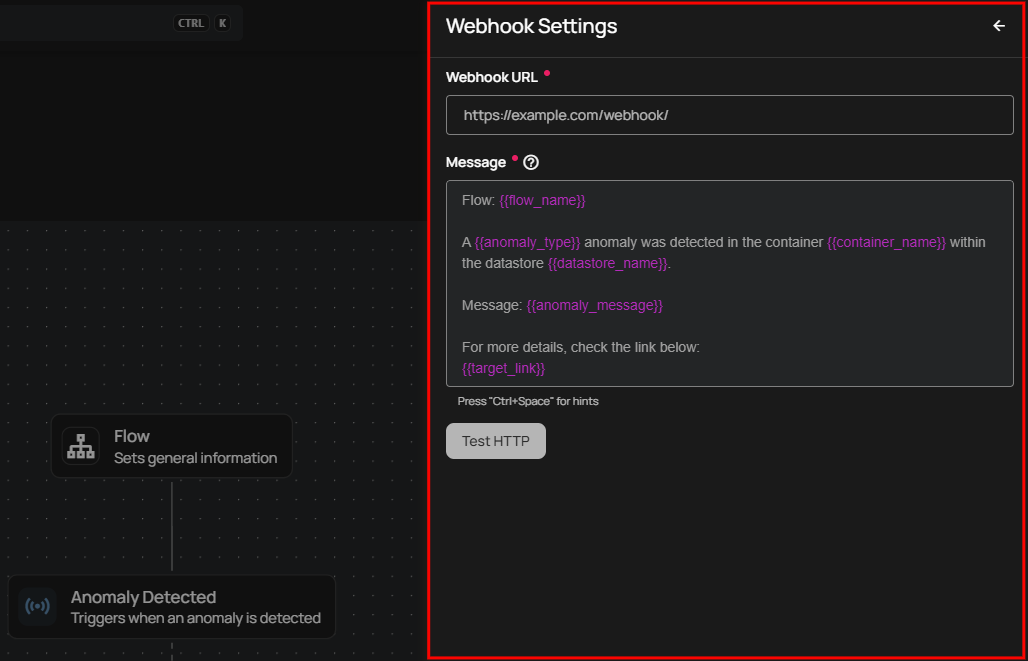
Task: Focus the Webhook URL input field
Action: (729, 115)
